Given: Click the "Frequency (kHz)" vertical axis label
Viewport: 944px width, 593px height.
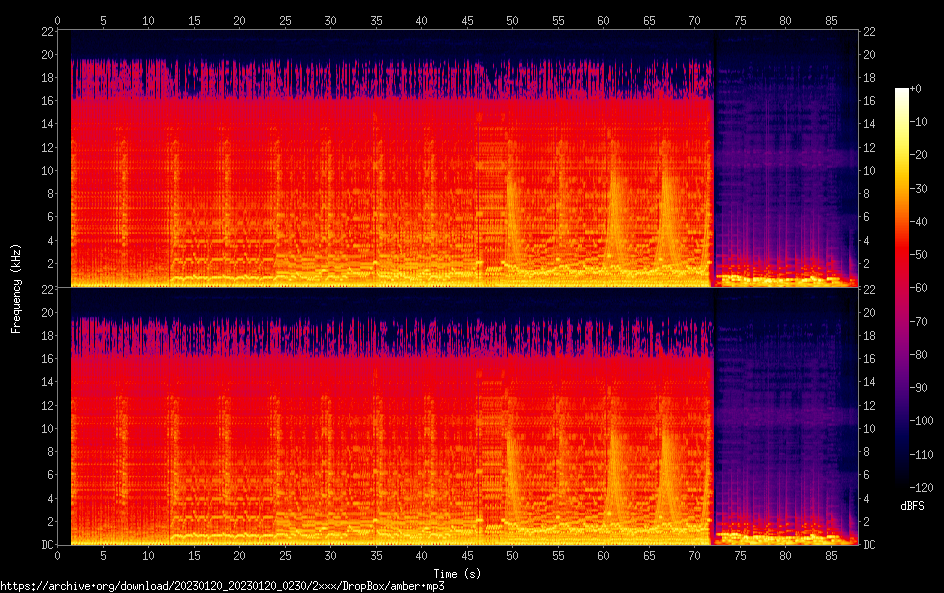Looking at the screenshot, I should 16,288.
